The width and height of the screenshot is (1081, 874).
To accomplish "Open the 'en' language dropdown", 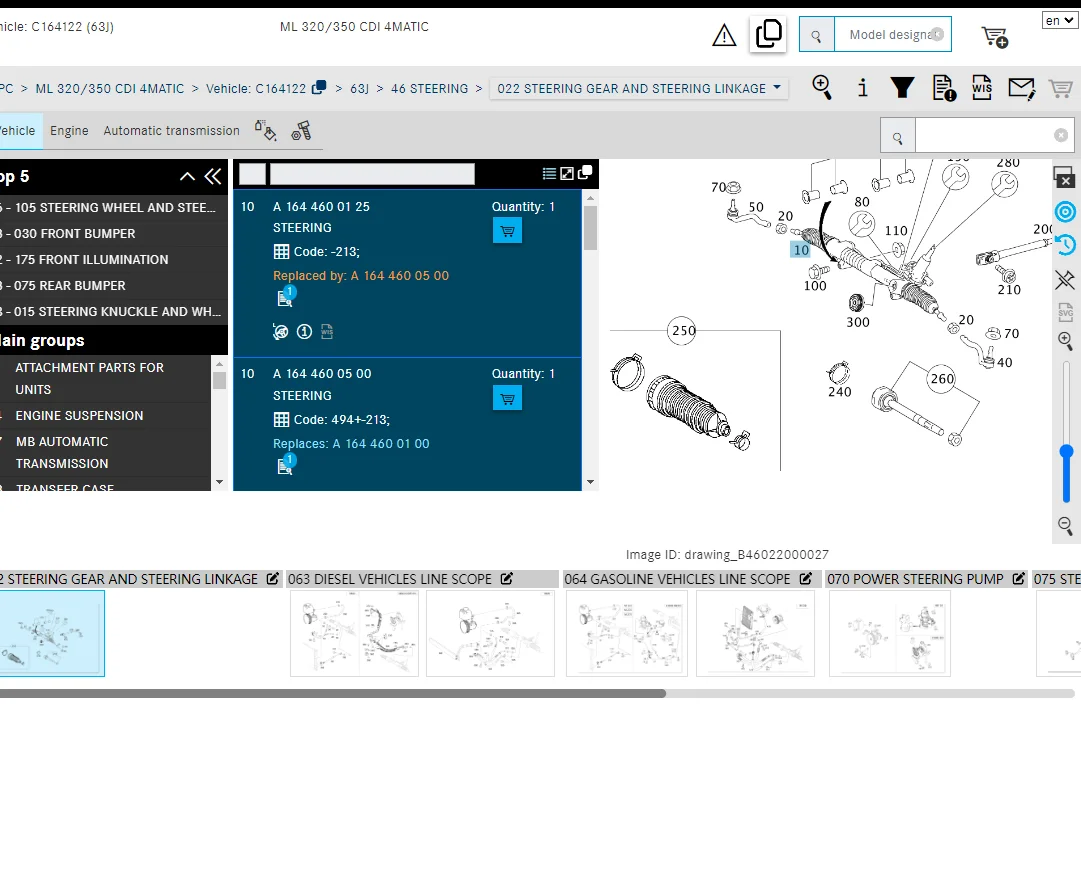I will click(x=1059, y=20).
